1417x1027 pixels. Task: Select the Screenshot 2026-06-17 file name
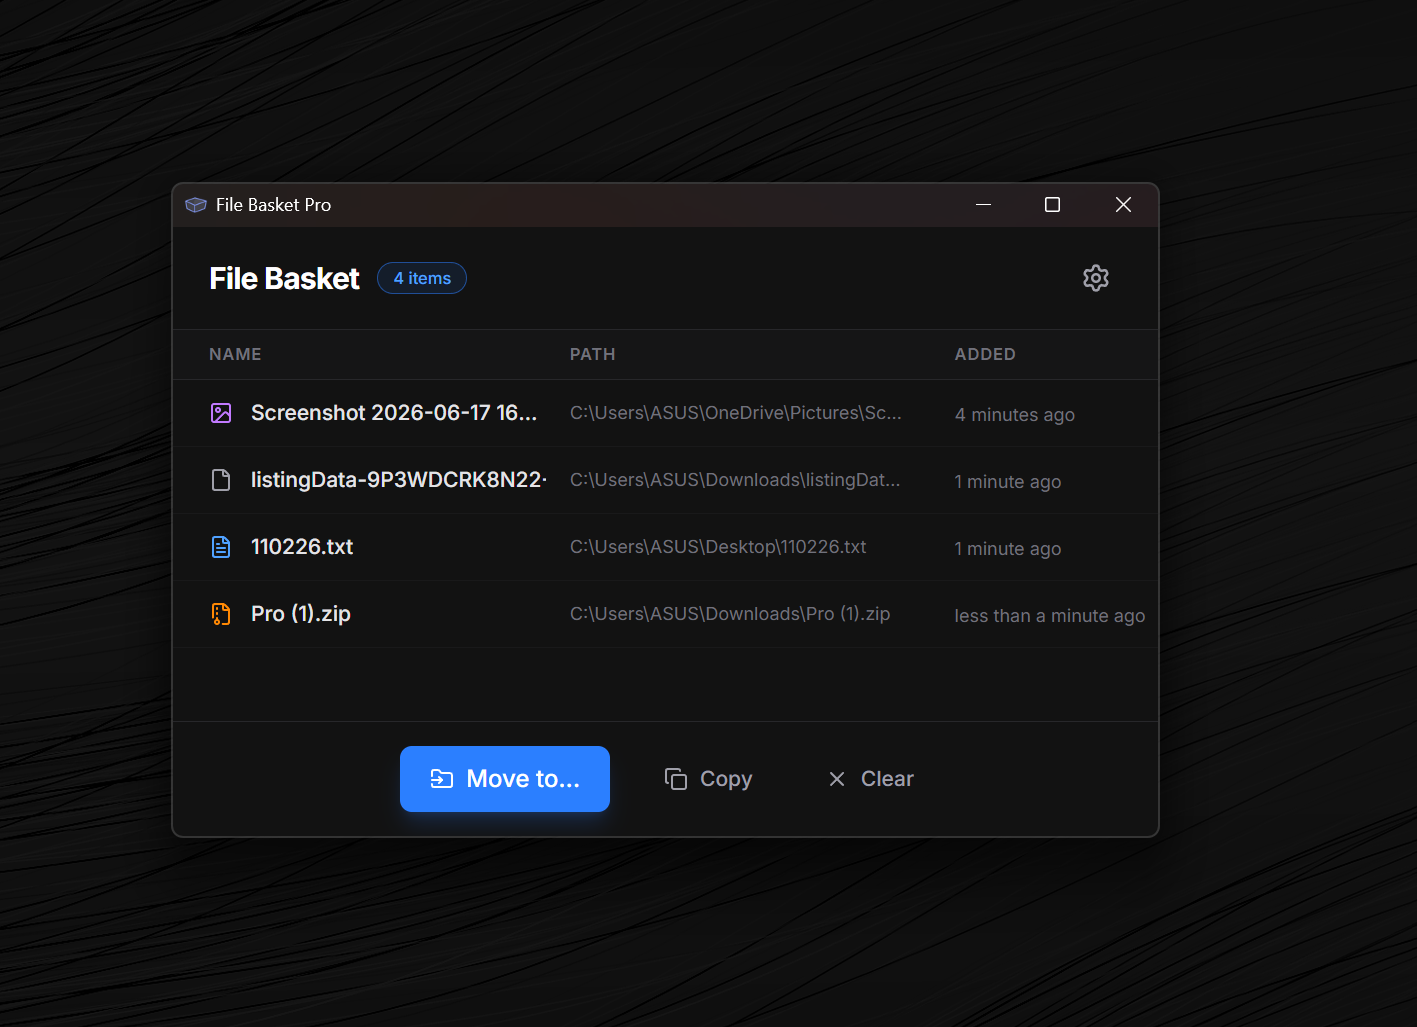point(394,413)
